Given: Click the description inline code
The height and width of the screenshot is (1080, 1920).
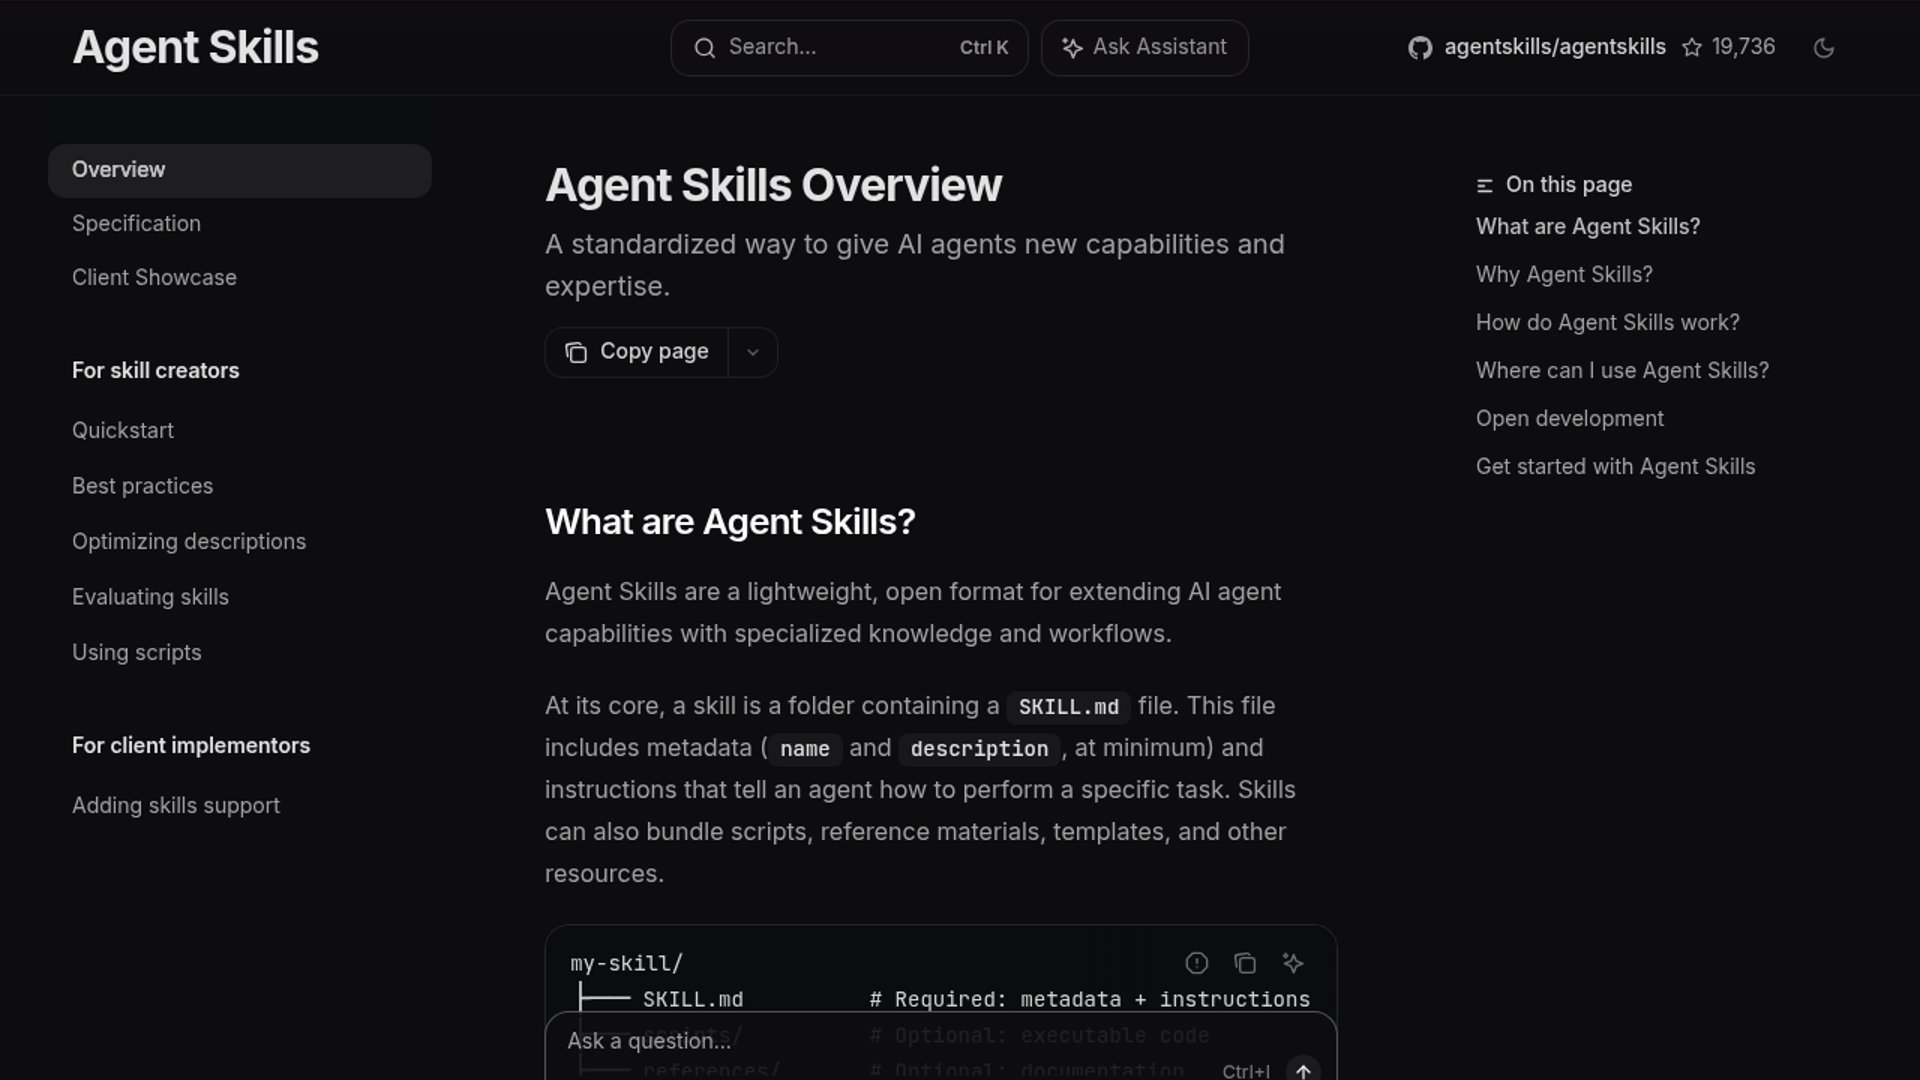Looking at the screenshot, I should pos(979,749).
